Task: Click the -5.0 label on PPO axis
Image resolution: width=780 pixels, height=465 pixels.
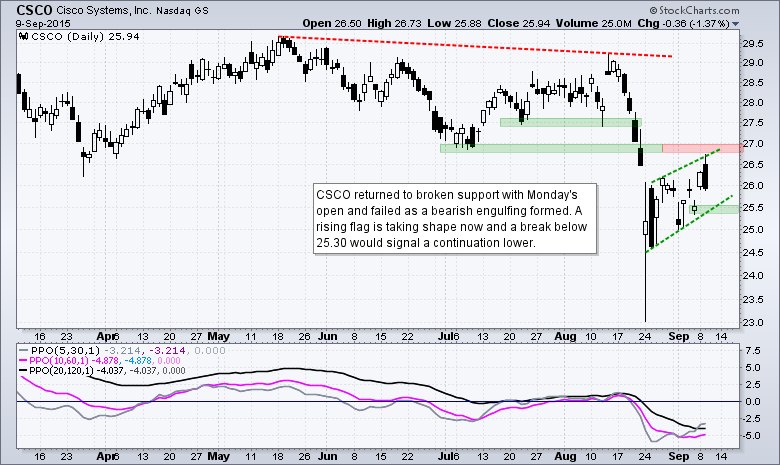Action: [752, 436]
